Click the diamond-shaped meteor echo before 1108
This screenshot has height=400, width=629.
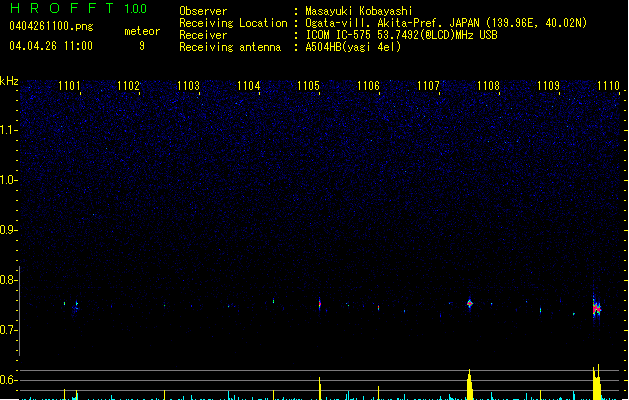click(x=470, y=304)
